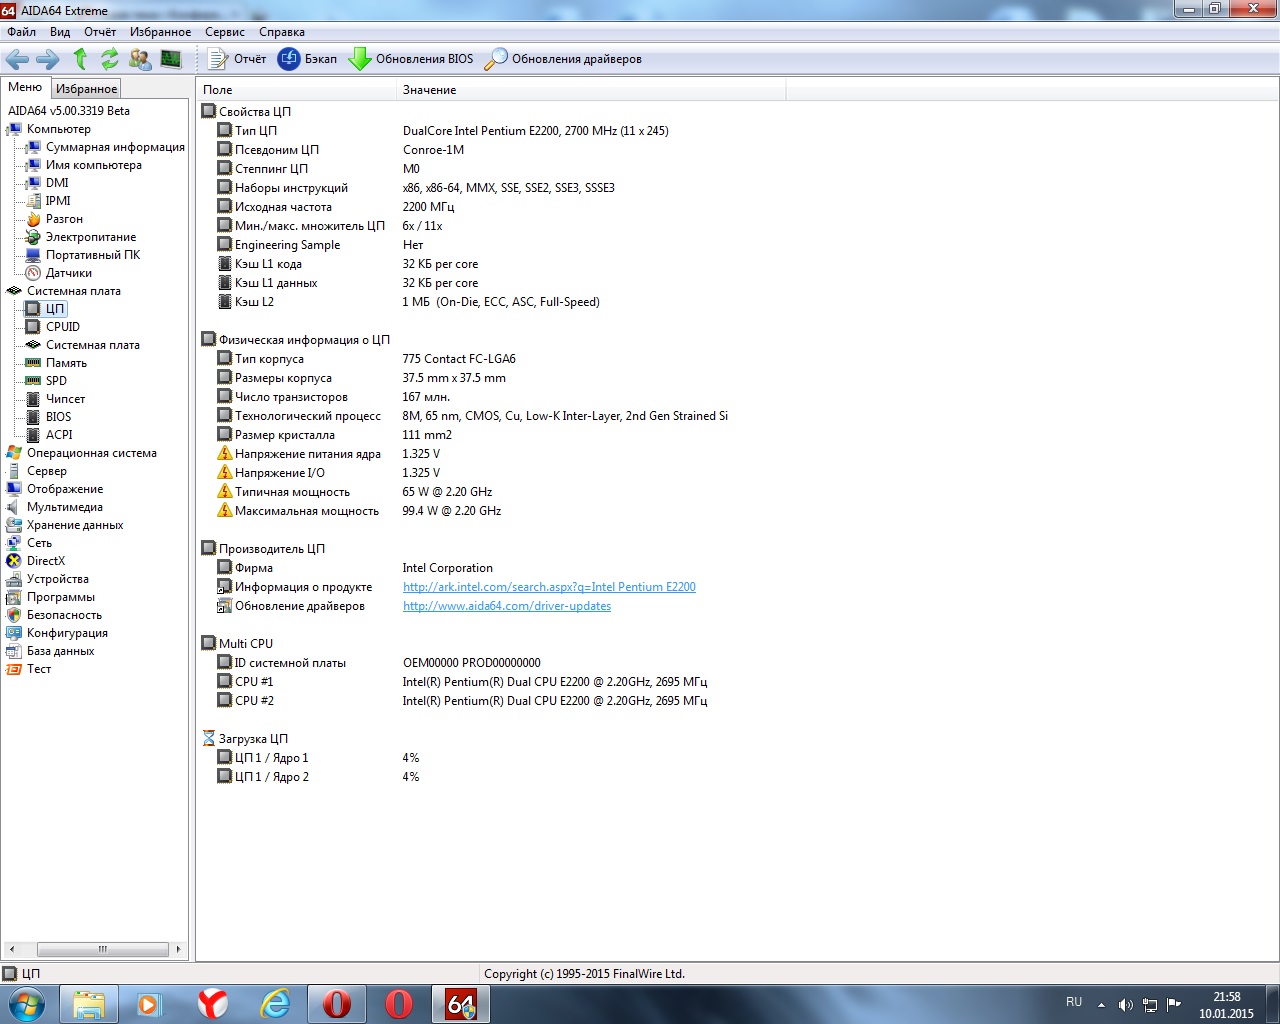Screen dimensions: 1280x1024
Task: Open the users icon in the toolbar
Action: click(140, 59)
